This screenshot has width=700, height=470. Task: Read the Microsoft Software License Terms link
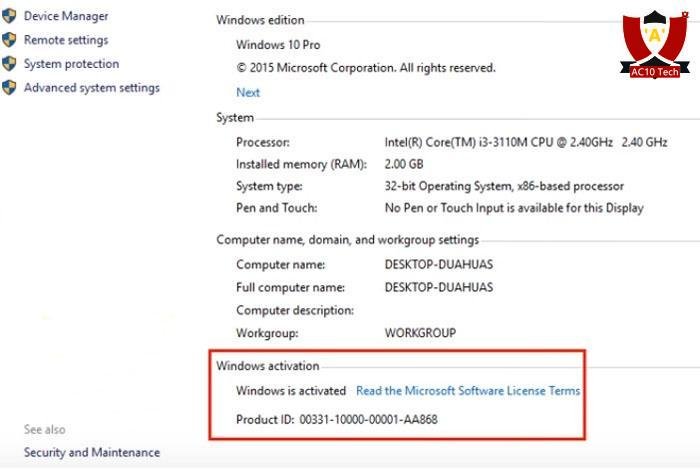[468, 391]
